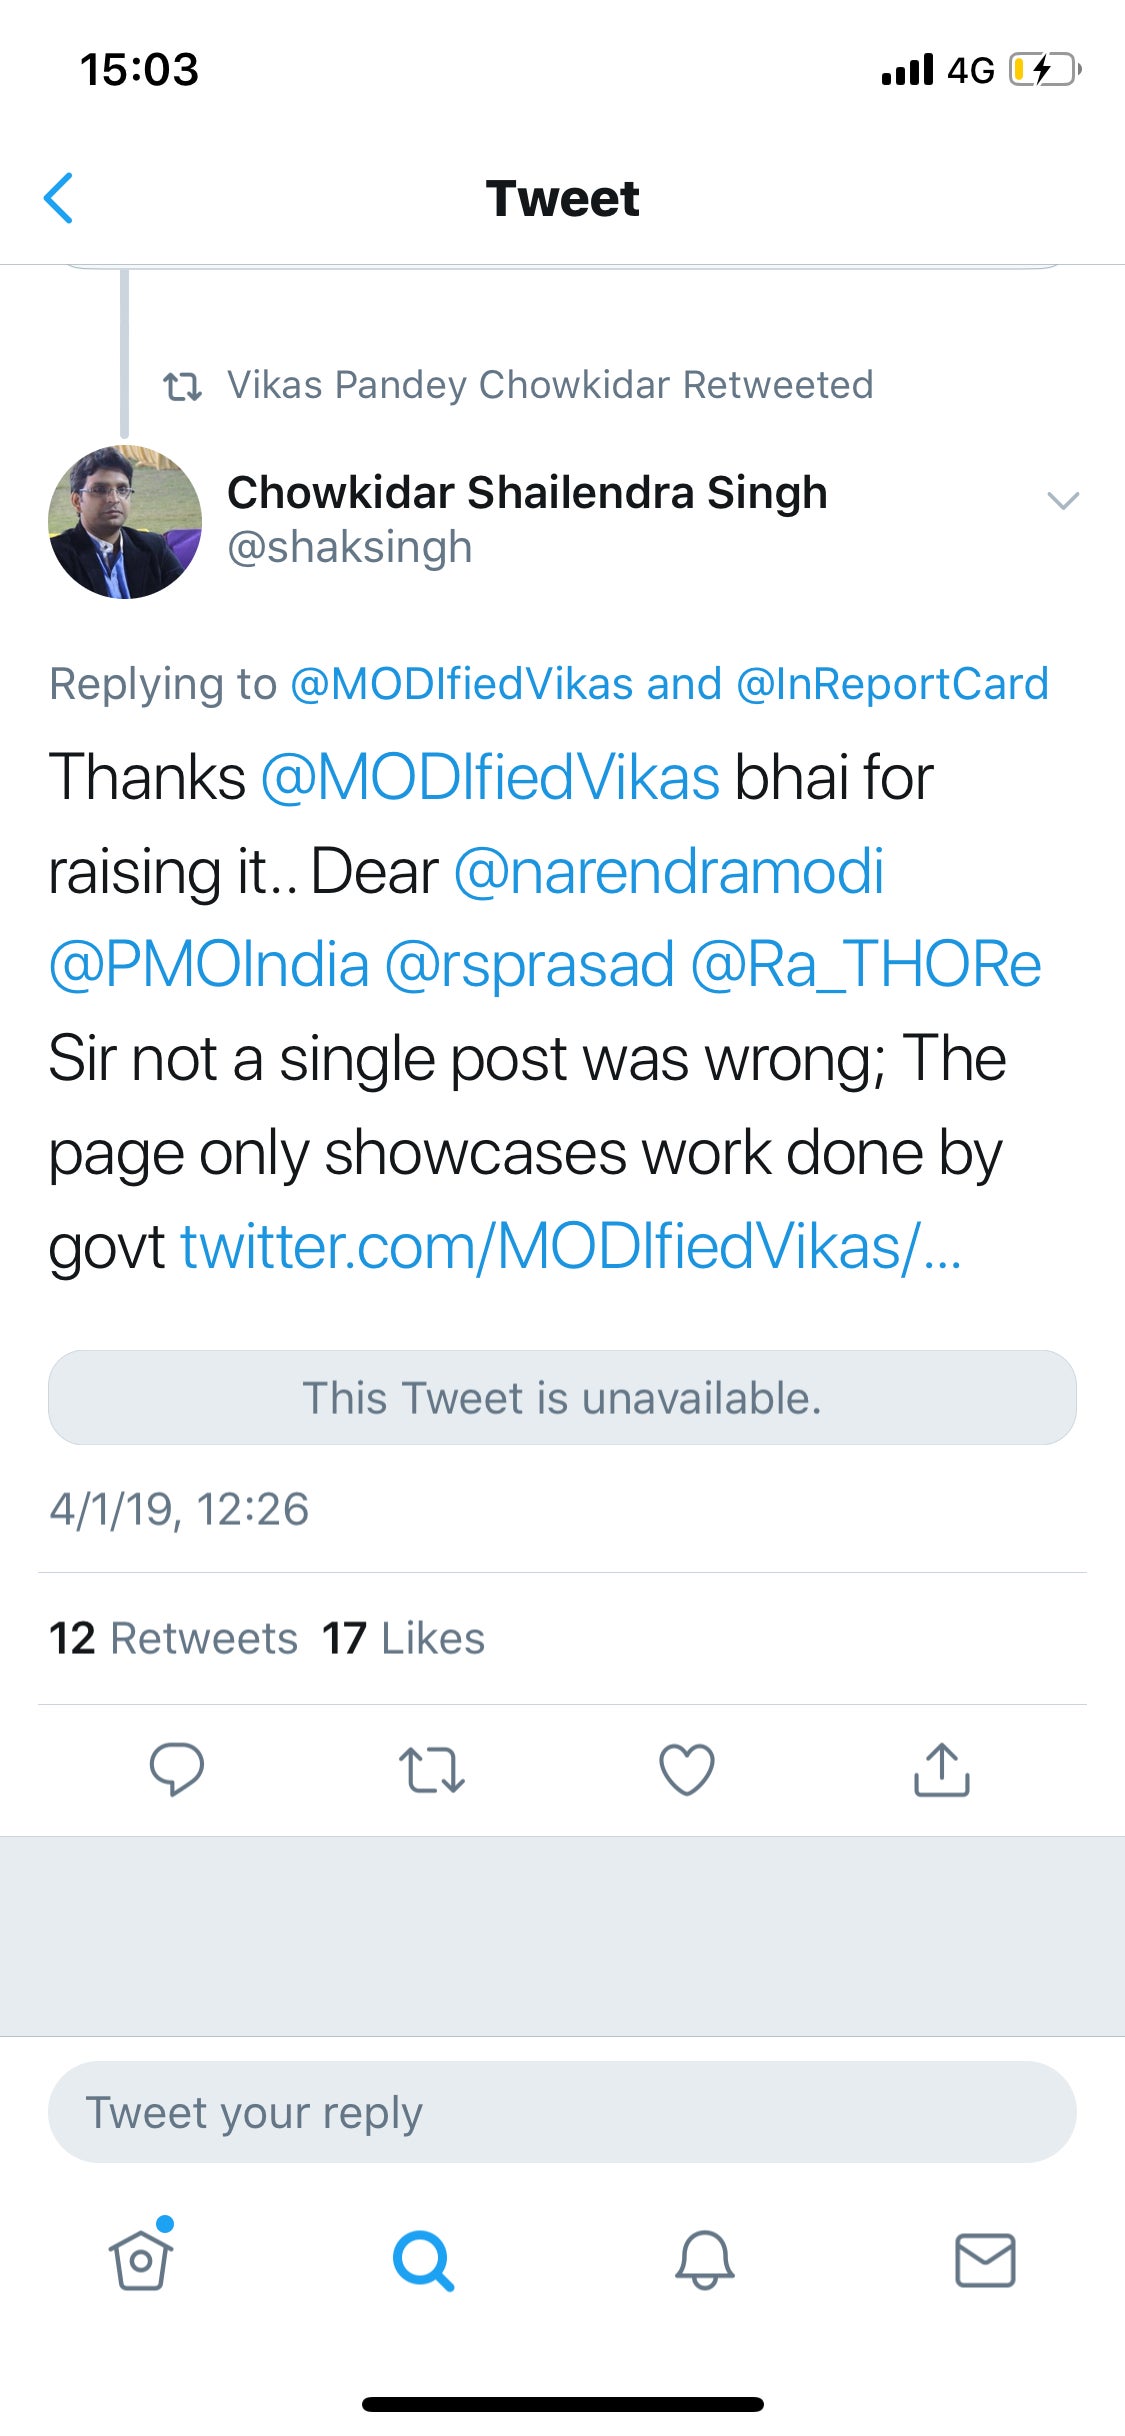Like the tweet with the heart icon
Image resolution: width=1125 pixels, height=2436 pixels.
pyautogui.click(x=687, y=1769)
